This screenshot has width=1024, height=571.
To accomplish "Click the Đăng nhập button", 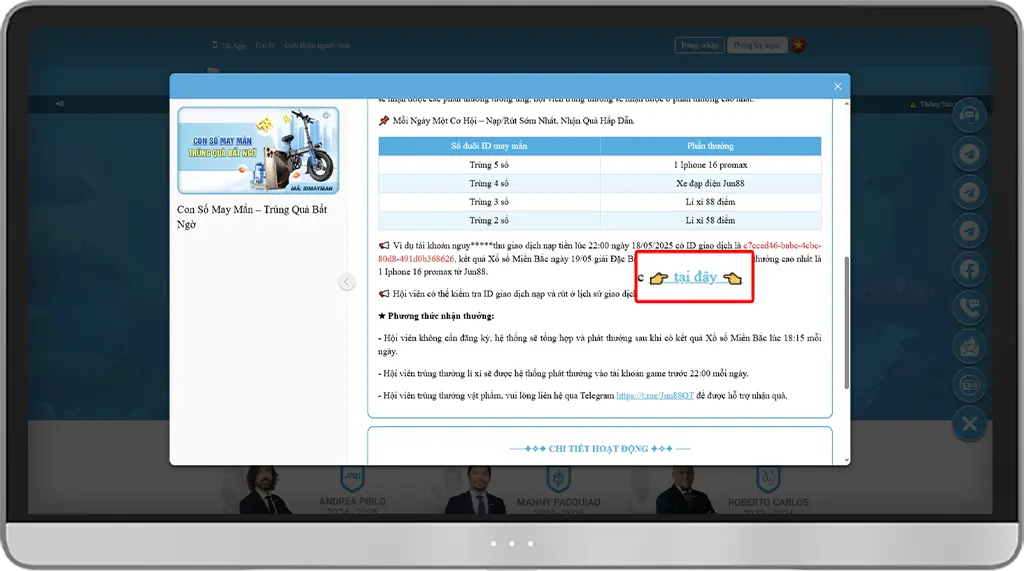I will pyautogui.click(x=699, y=45).
